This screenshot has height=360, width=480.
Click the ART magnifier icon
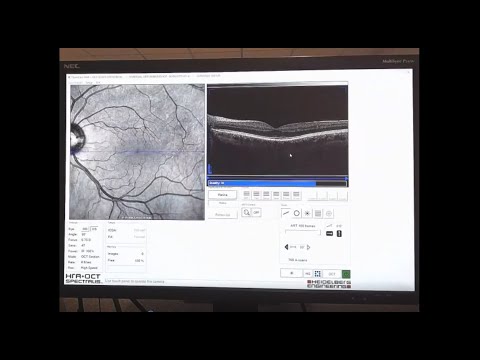tap(246, 212)
